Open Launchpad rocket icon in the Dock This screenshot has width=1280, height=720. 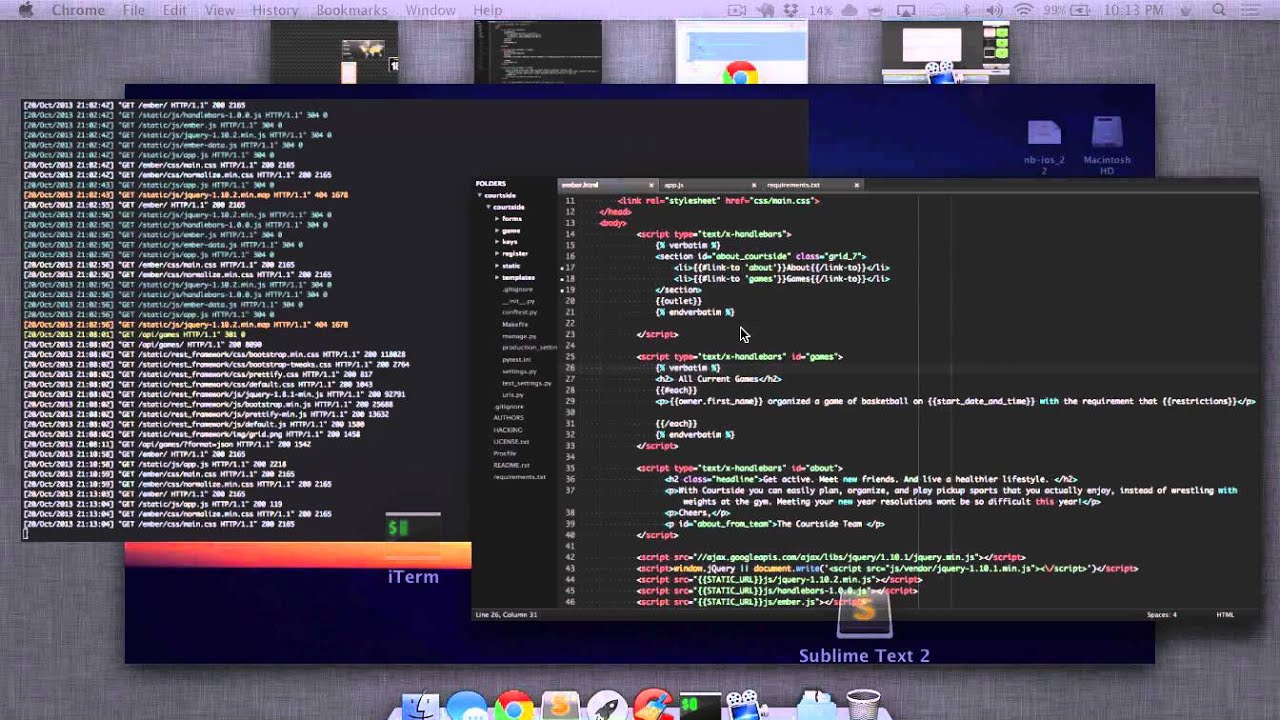click(607, 707)
